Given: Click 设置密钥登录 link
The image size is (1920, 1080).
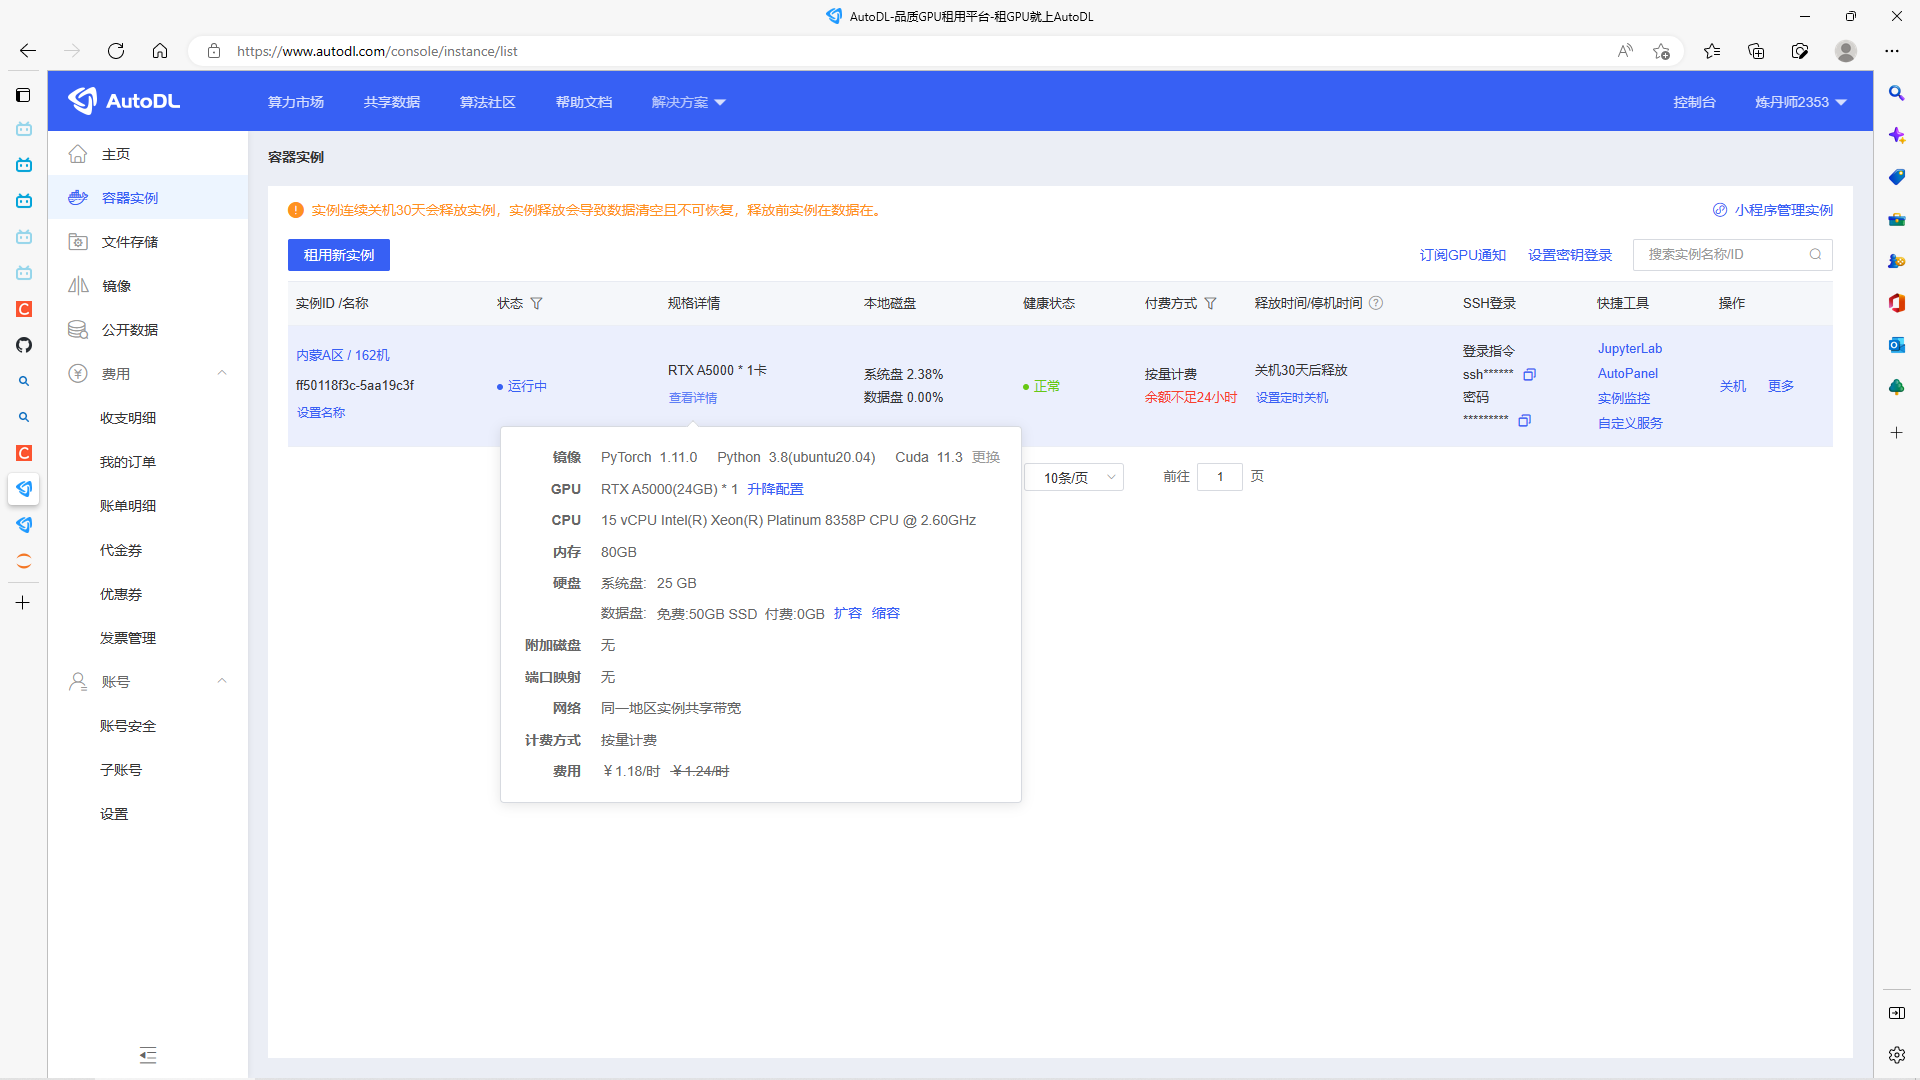Looking at the screenshot, I should tap(1570, 255).
